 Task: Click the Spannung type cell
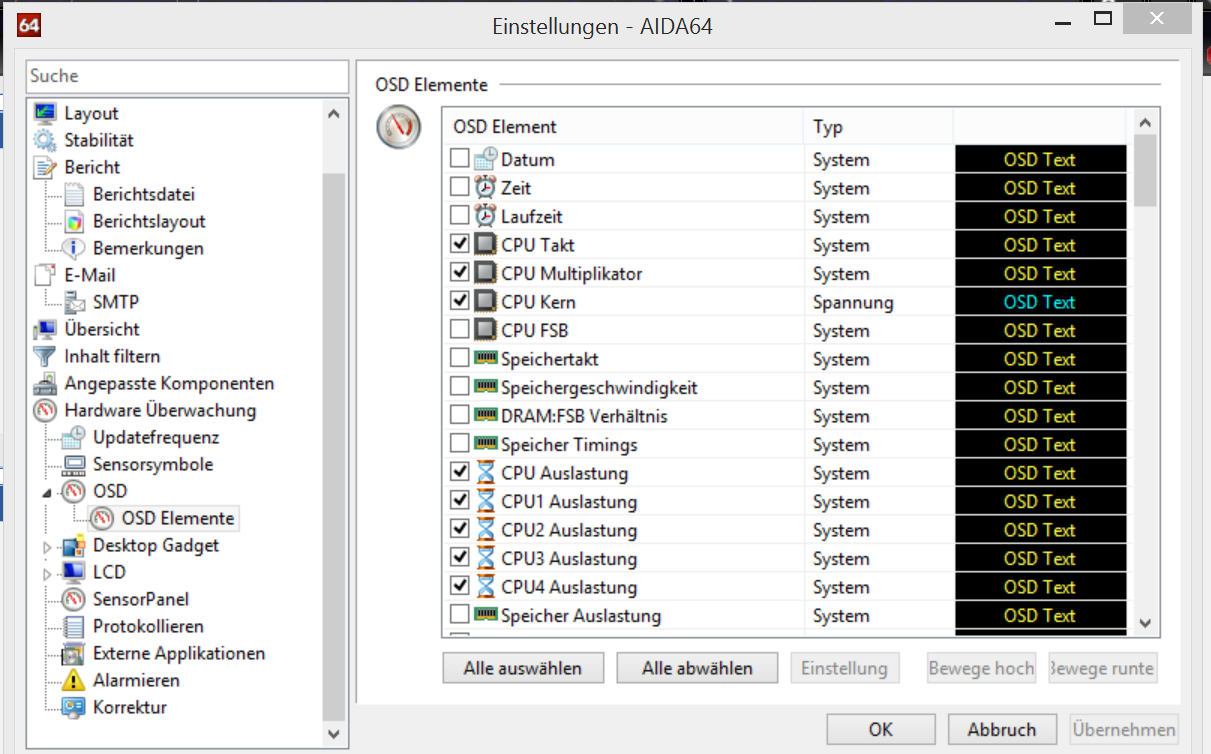point(853,302)
